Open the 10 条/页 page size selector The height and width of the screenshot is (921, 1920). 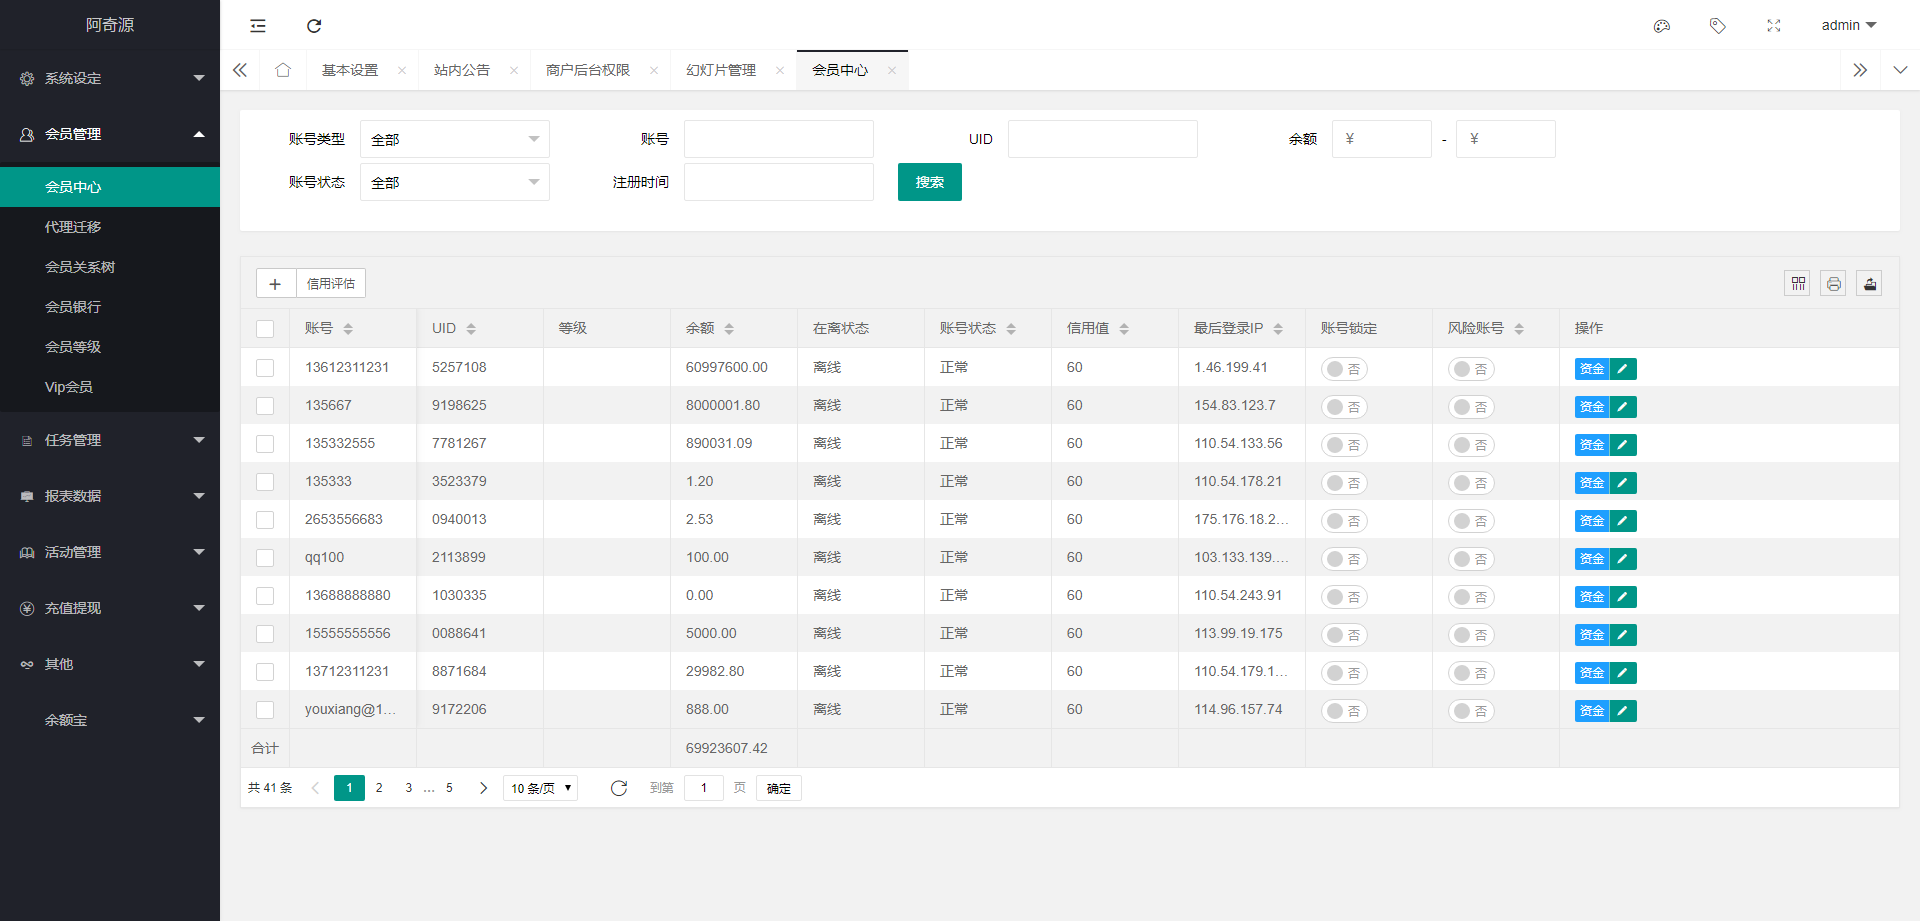(x=539, y=788)
